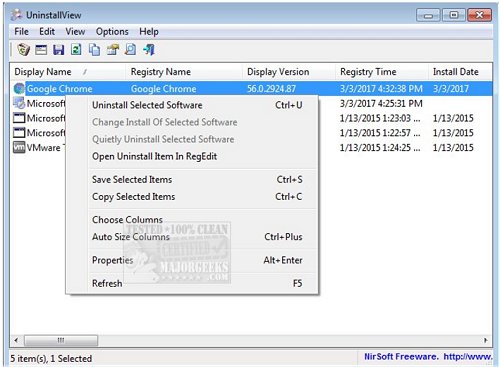Screen dimensions: 500x367
Task: Click icon of Microsoft row registered 1:22:57
Action: tap(19, 133)
